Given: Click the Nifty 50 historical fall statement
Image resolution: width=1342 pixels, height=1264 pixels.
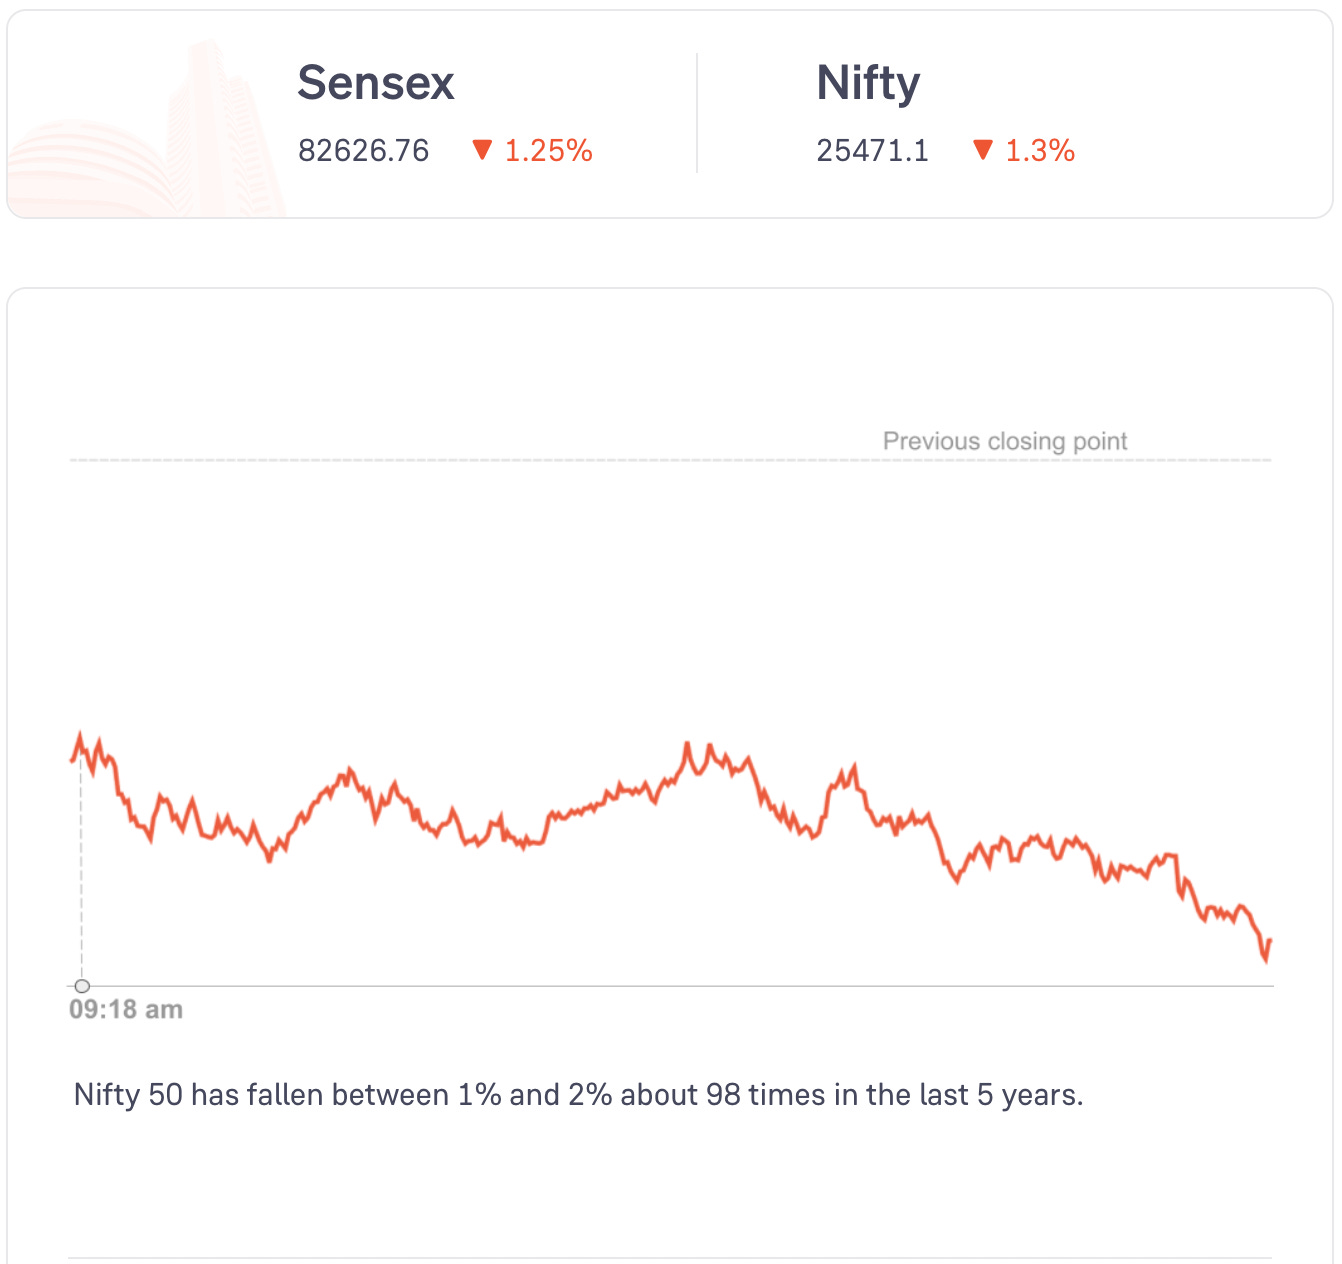Looking at the screenshot, I should 578,1095.
